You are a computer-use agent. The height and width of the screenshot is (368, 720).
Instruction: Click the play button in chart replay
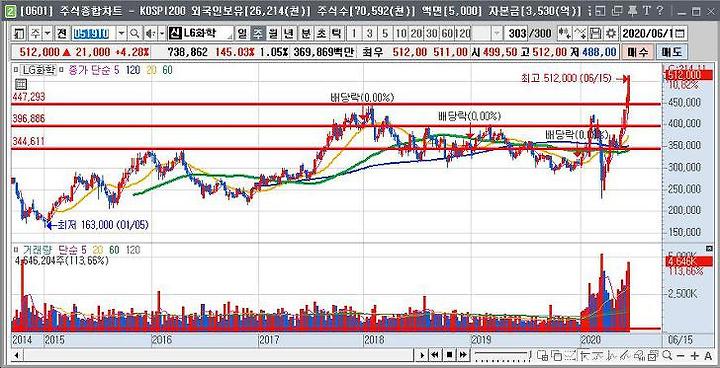422,355
